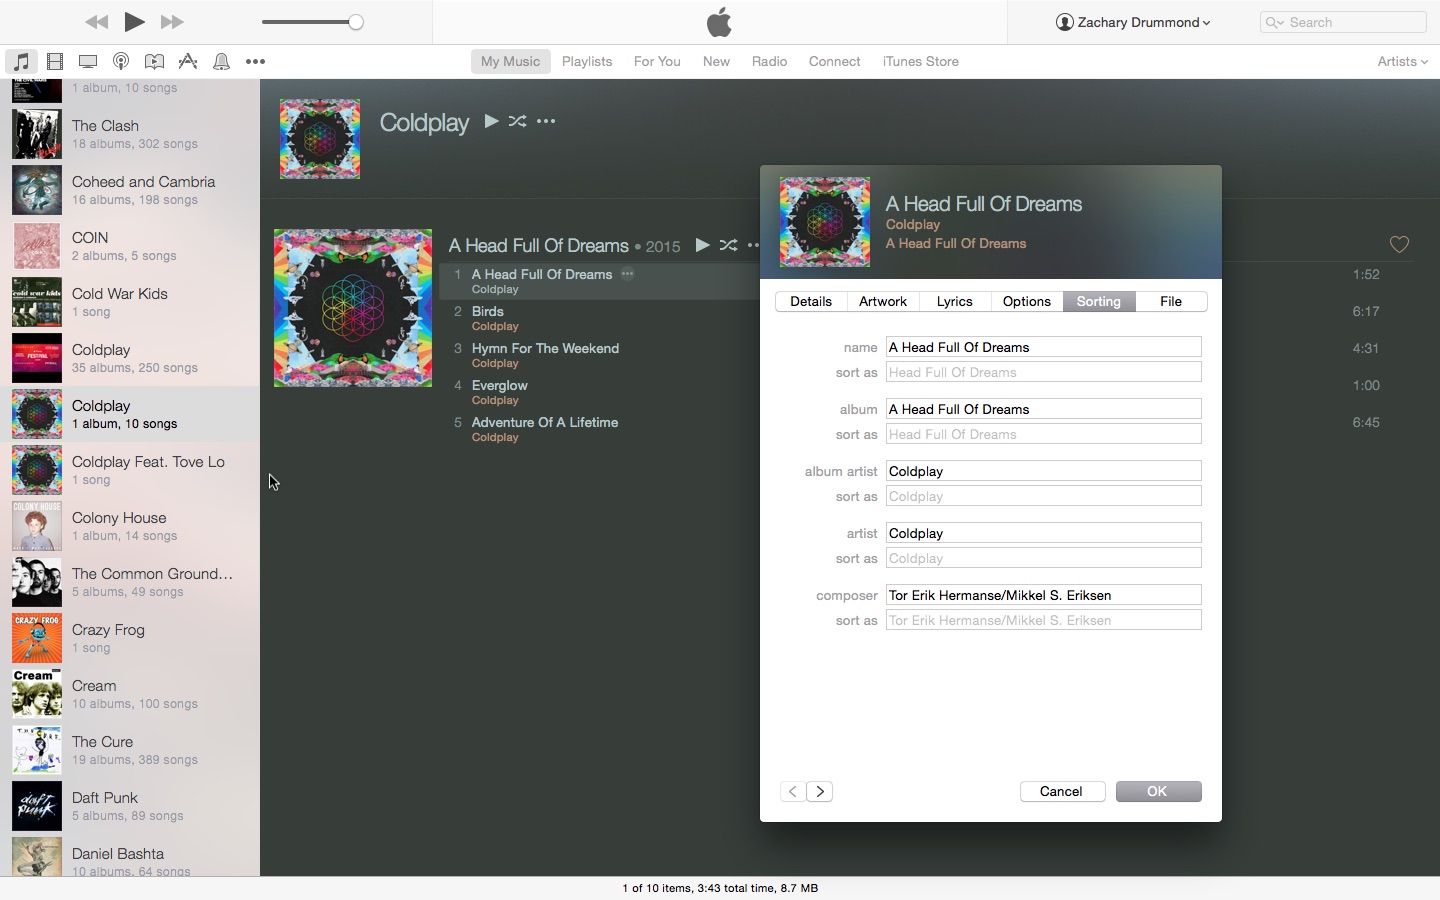Switch to the Details tab in dialog
The width and height of the screenshot is (1440, 900).
tap(811, 301)
